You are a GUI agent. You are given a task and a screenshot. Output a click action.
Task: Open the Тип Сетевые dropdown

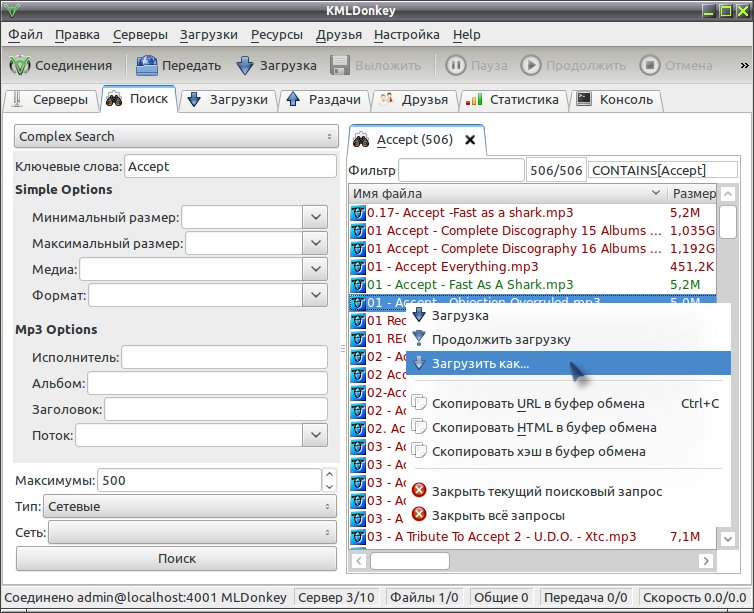point(190,506)
